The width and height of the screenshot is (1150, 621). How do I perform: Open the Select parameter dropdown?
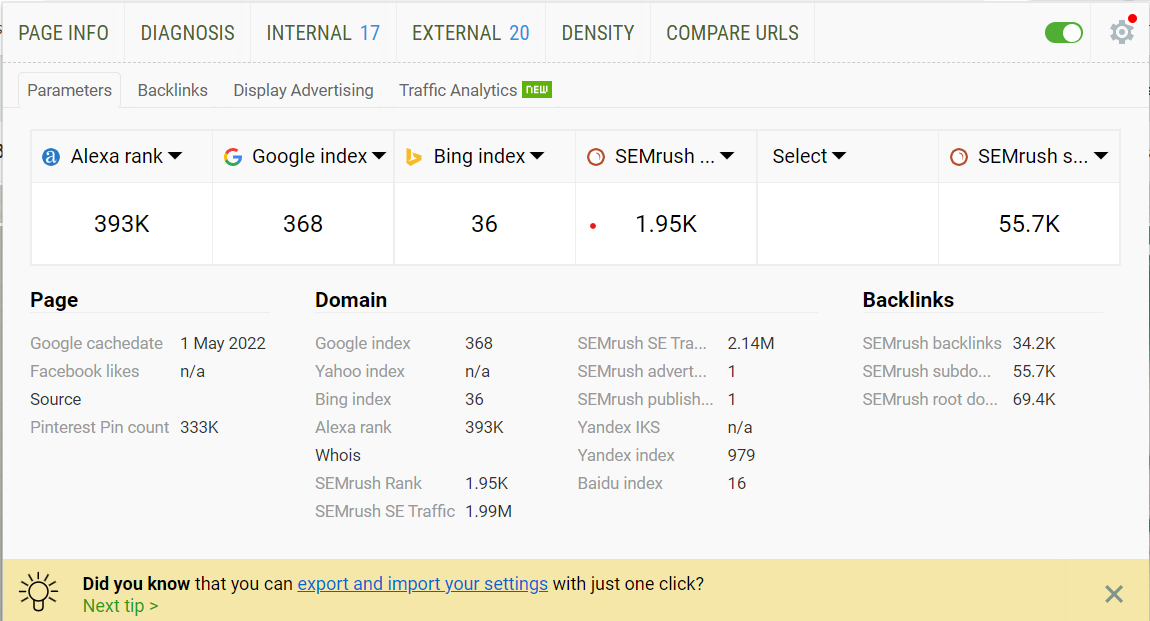point(809,156)
